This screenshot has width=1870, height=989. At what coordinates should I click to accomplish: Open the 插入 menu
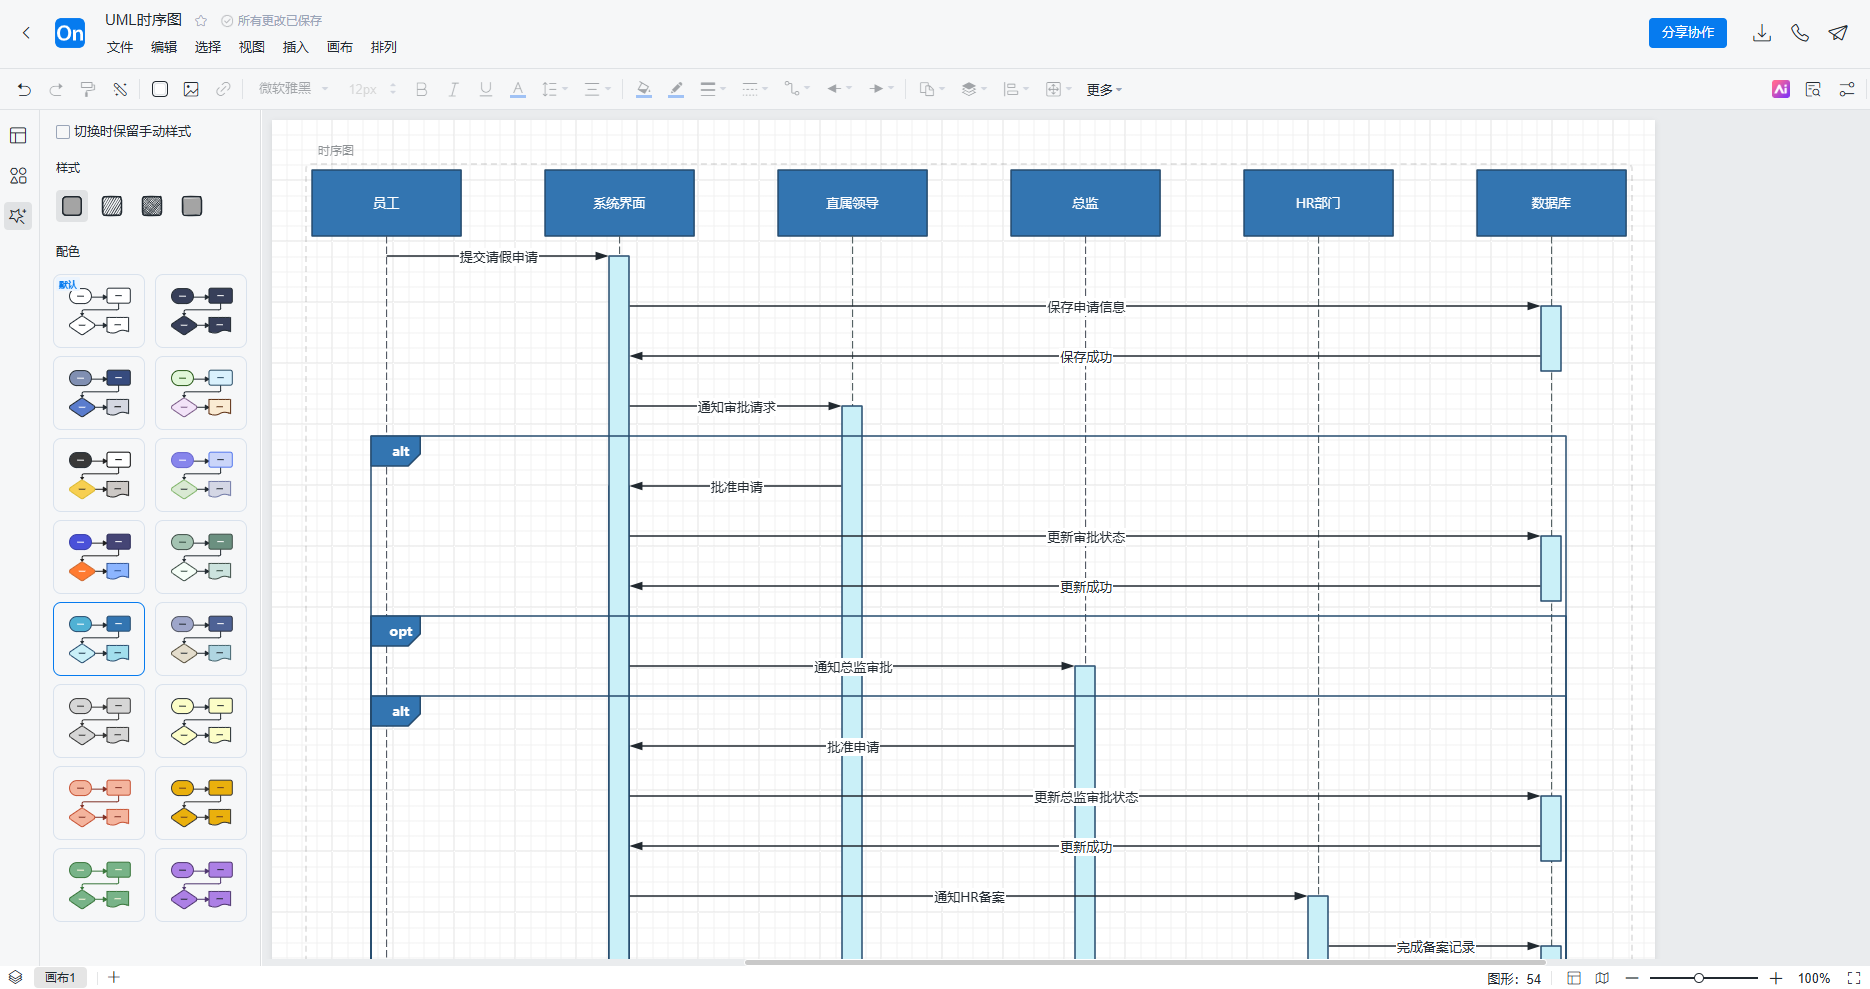click(x=295, y=47)
